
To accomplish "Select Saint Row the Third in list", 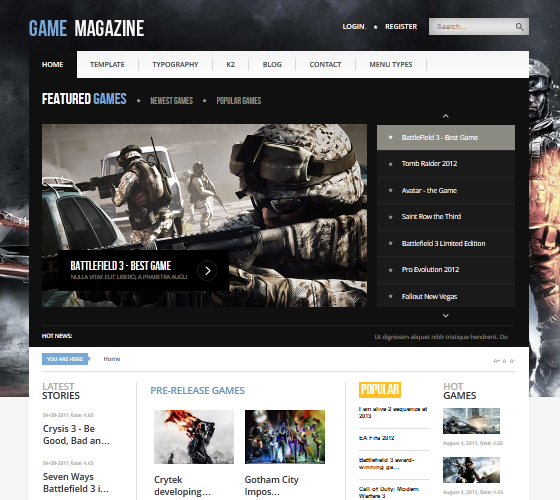I will (446, 217).
